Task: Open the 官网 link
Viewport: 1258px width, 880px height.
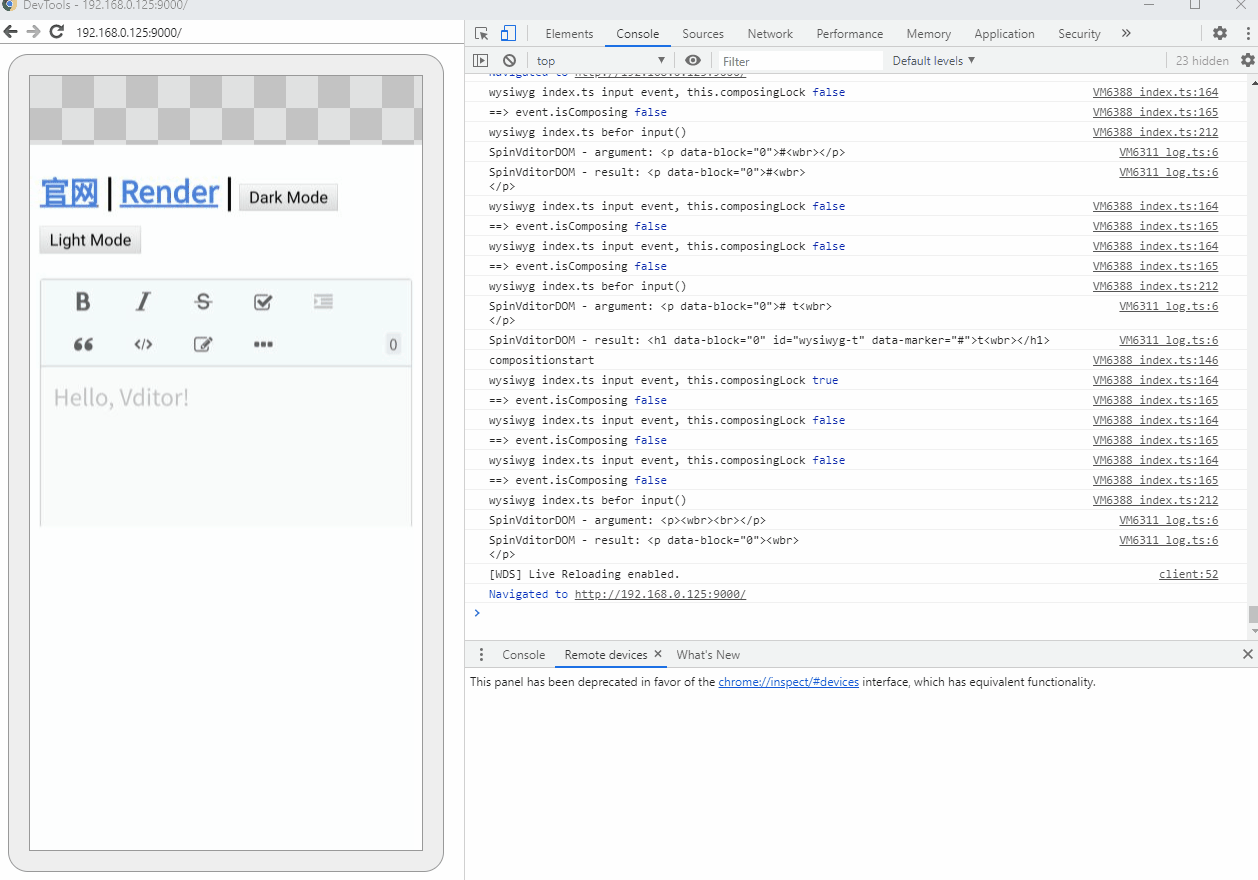Action: point(69,192)
